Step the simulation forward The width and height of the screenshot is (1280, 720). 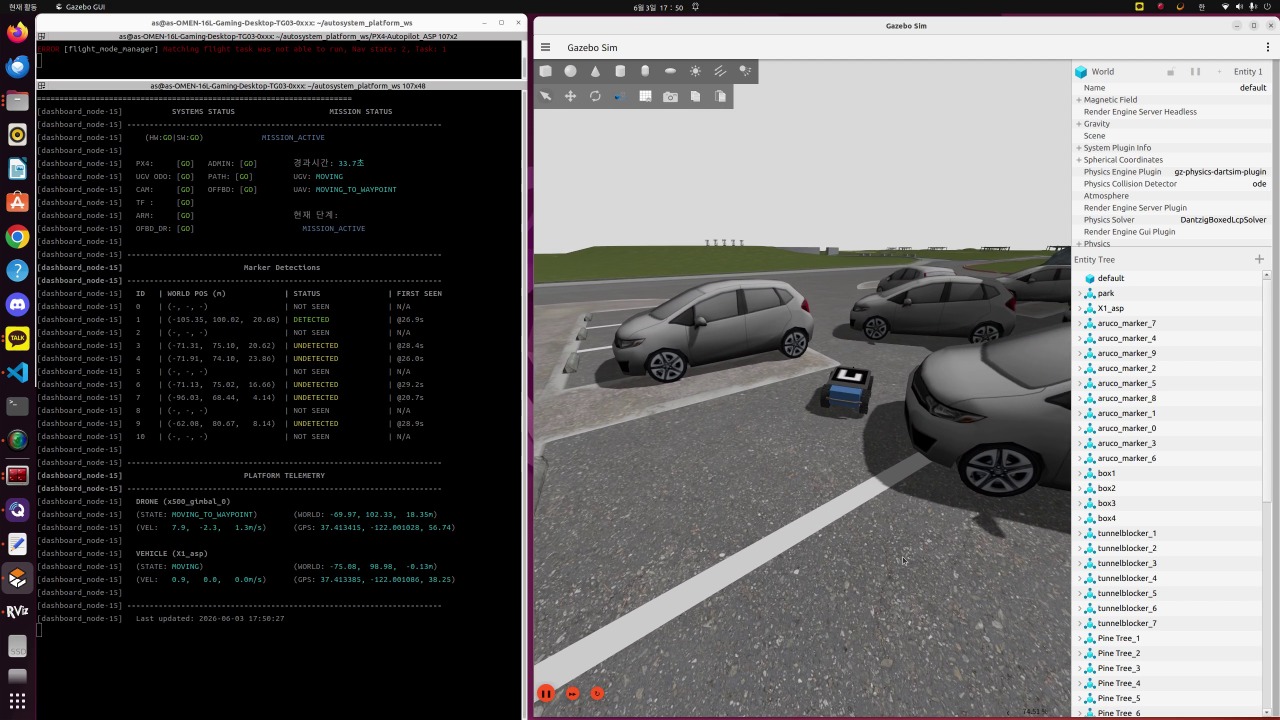coord(572,693)
